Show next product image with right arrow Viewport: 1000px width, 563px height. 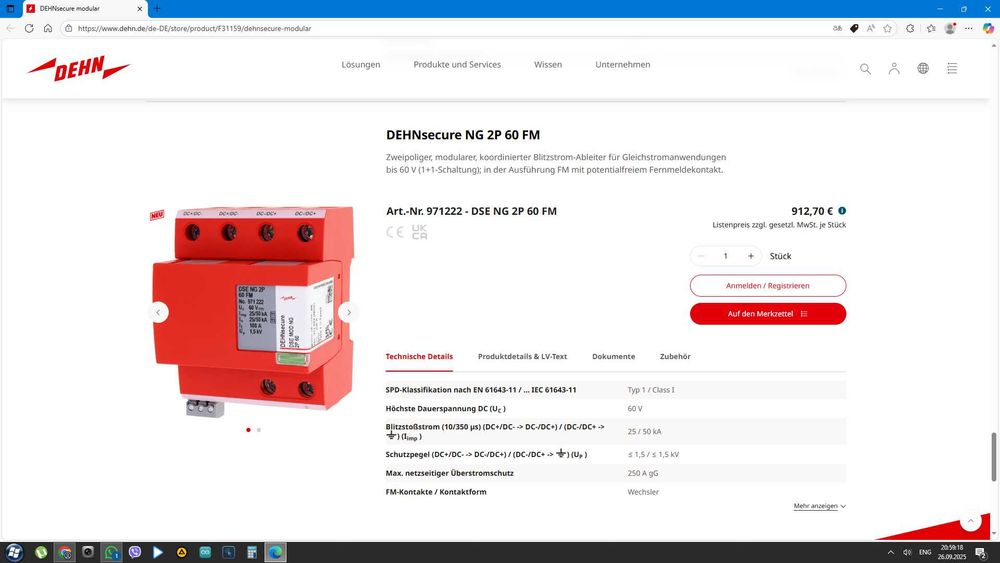(x=348, y=312)
